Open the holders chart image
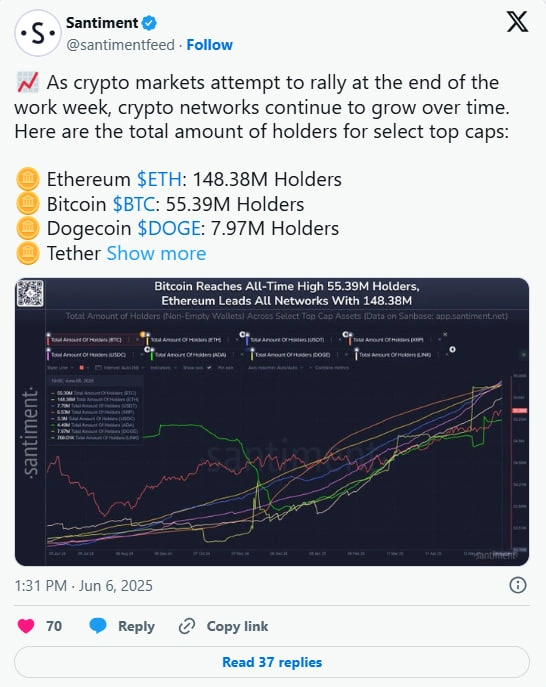The height and width of the screenshot is (687, 546). coord(272,421)
